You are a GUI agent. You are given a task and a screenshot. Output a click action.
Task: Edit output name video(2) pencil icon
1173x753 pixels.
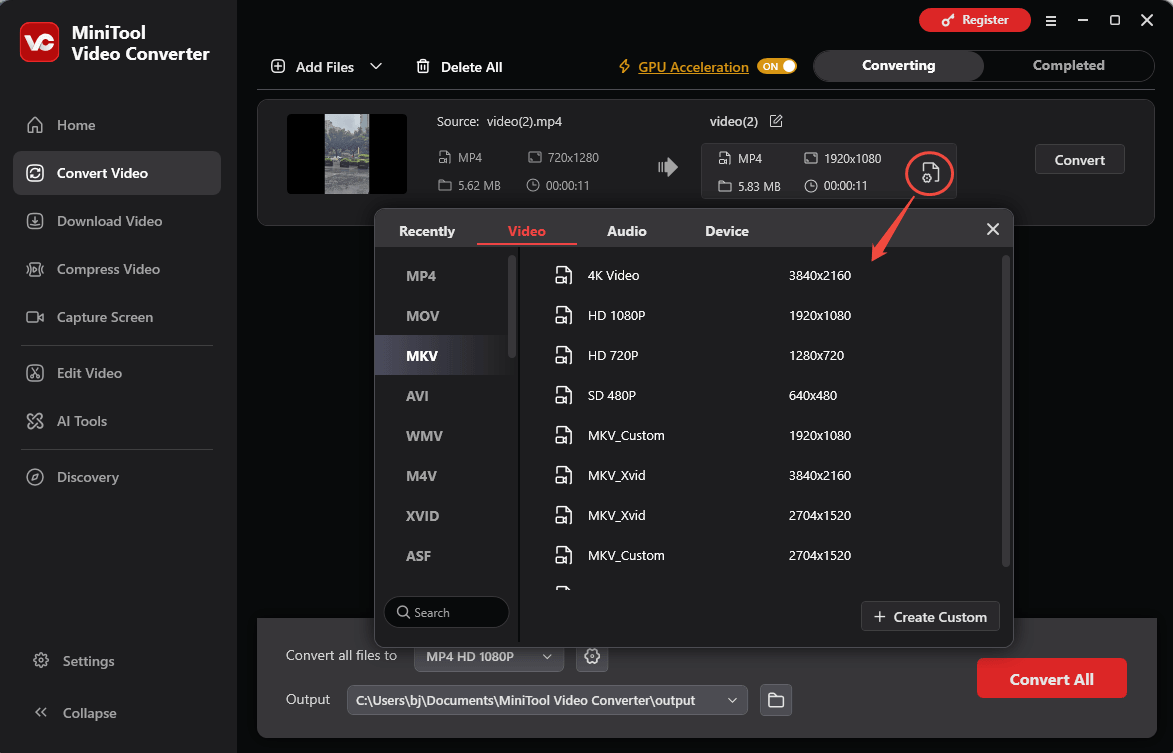pos(777,121)
